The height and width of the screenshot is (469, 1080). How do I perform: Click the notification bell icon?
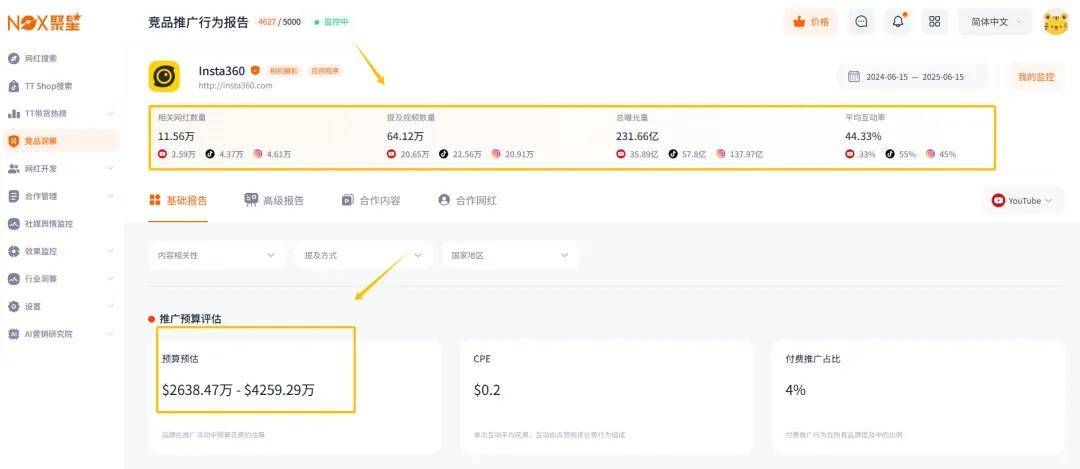pos(898,21)
